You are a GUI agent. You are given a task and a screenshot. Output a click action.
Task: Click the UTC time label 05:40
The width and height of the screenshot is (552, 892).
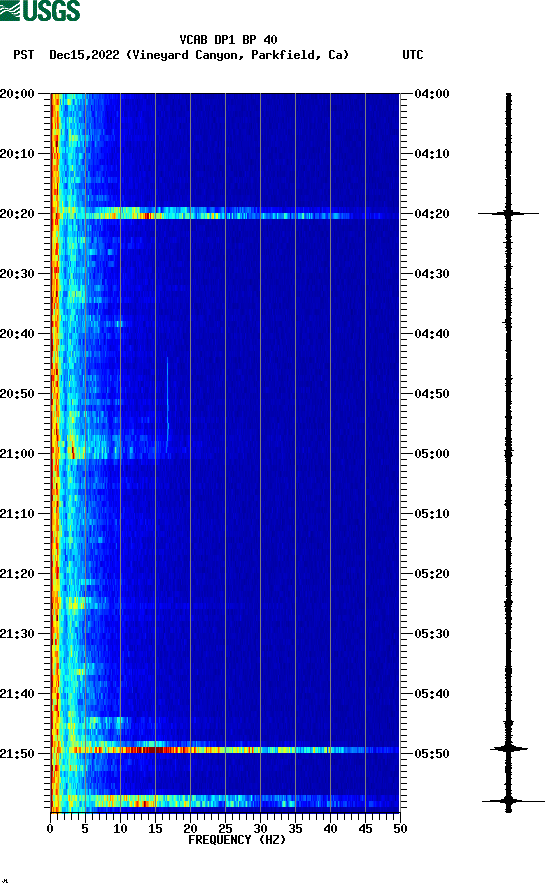pyautogui.click(x=432, y=694)
